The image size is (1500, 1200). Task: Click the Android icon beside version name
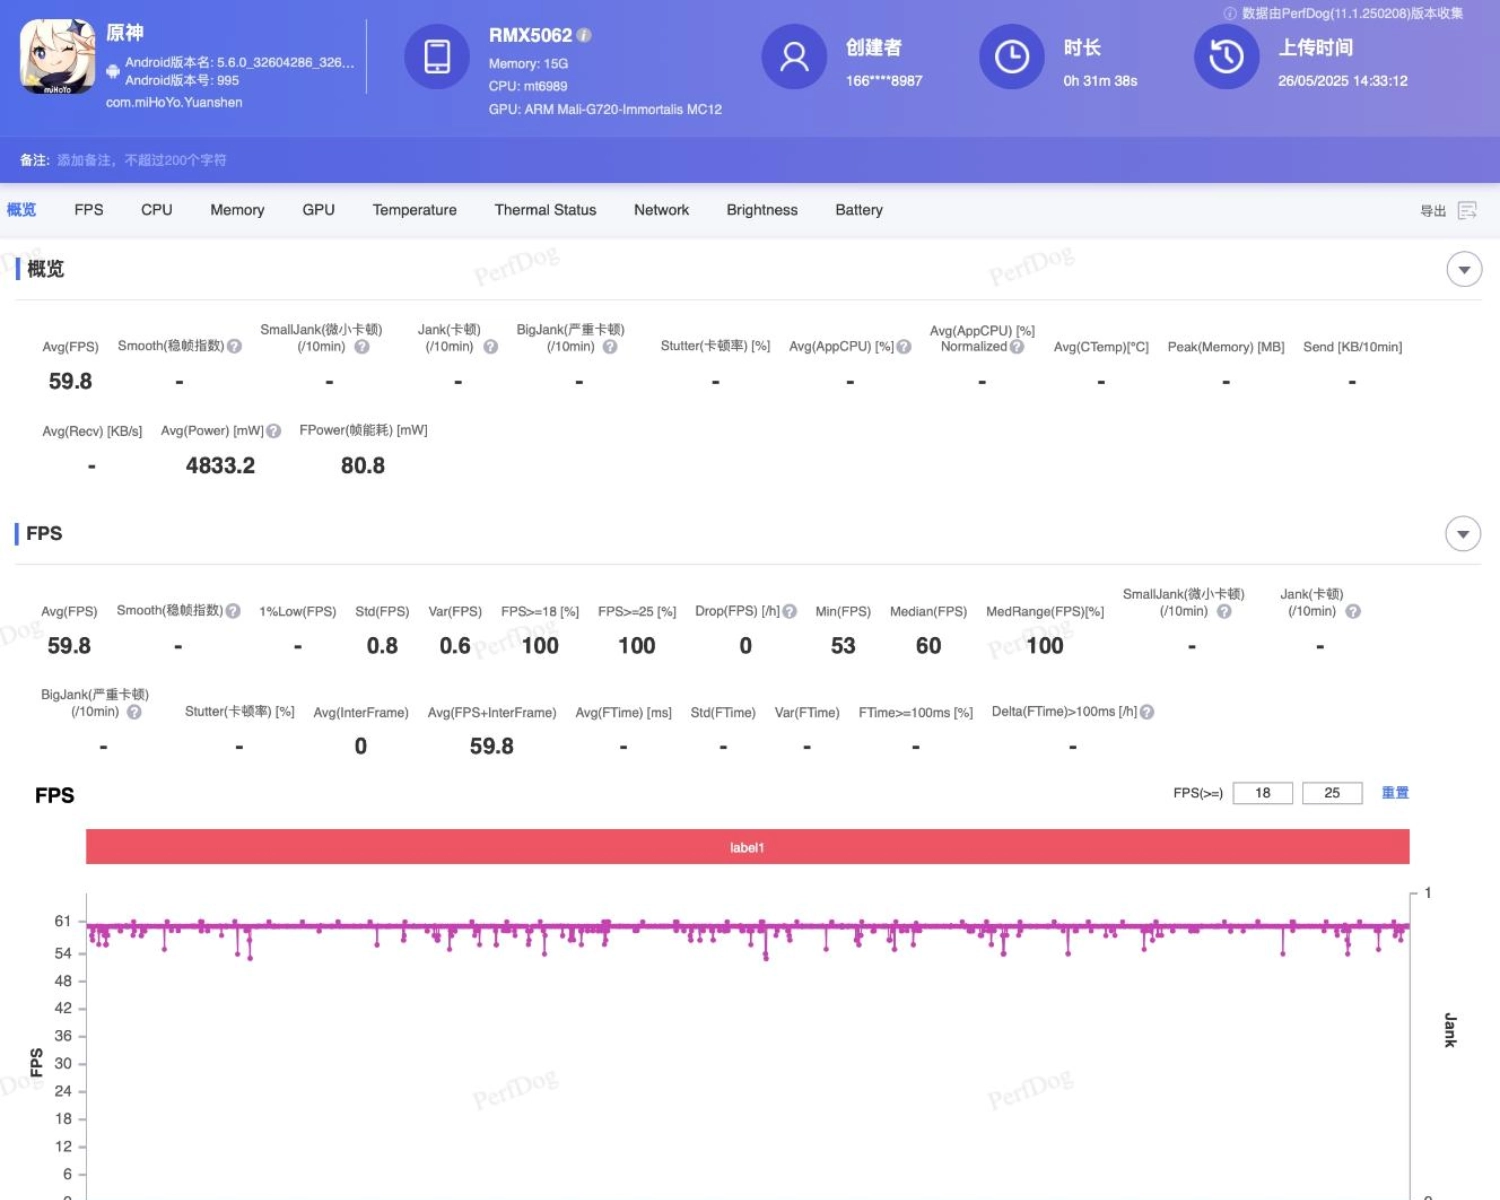pyautogui.click(x=113, y=71)
